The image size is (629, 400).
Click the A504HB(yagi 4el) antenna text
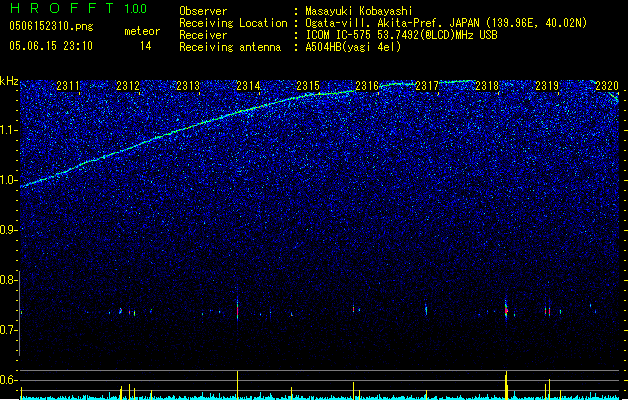(353, 47)
